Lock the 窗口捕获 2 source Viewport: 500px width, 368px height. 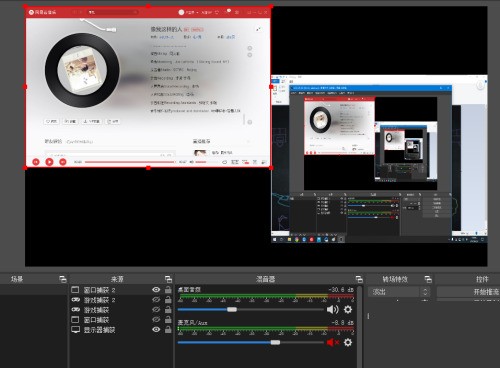click(x=168, y=290)
